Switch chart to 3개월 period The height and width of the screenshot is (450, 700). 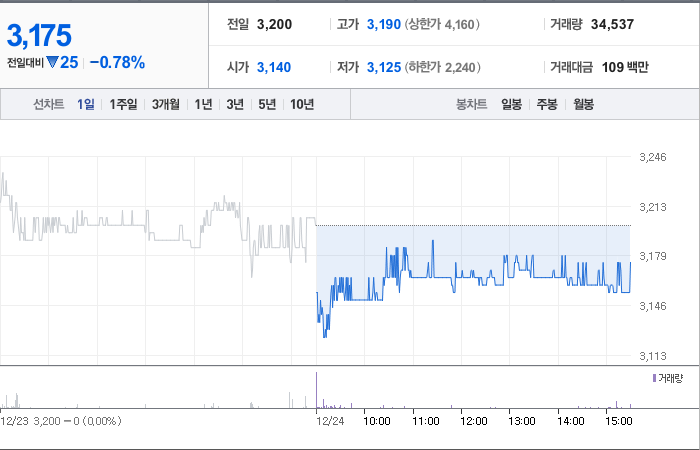coord(166,104)
